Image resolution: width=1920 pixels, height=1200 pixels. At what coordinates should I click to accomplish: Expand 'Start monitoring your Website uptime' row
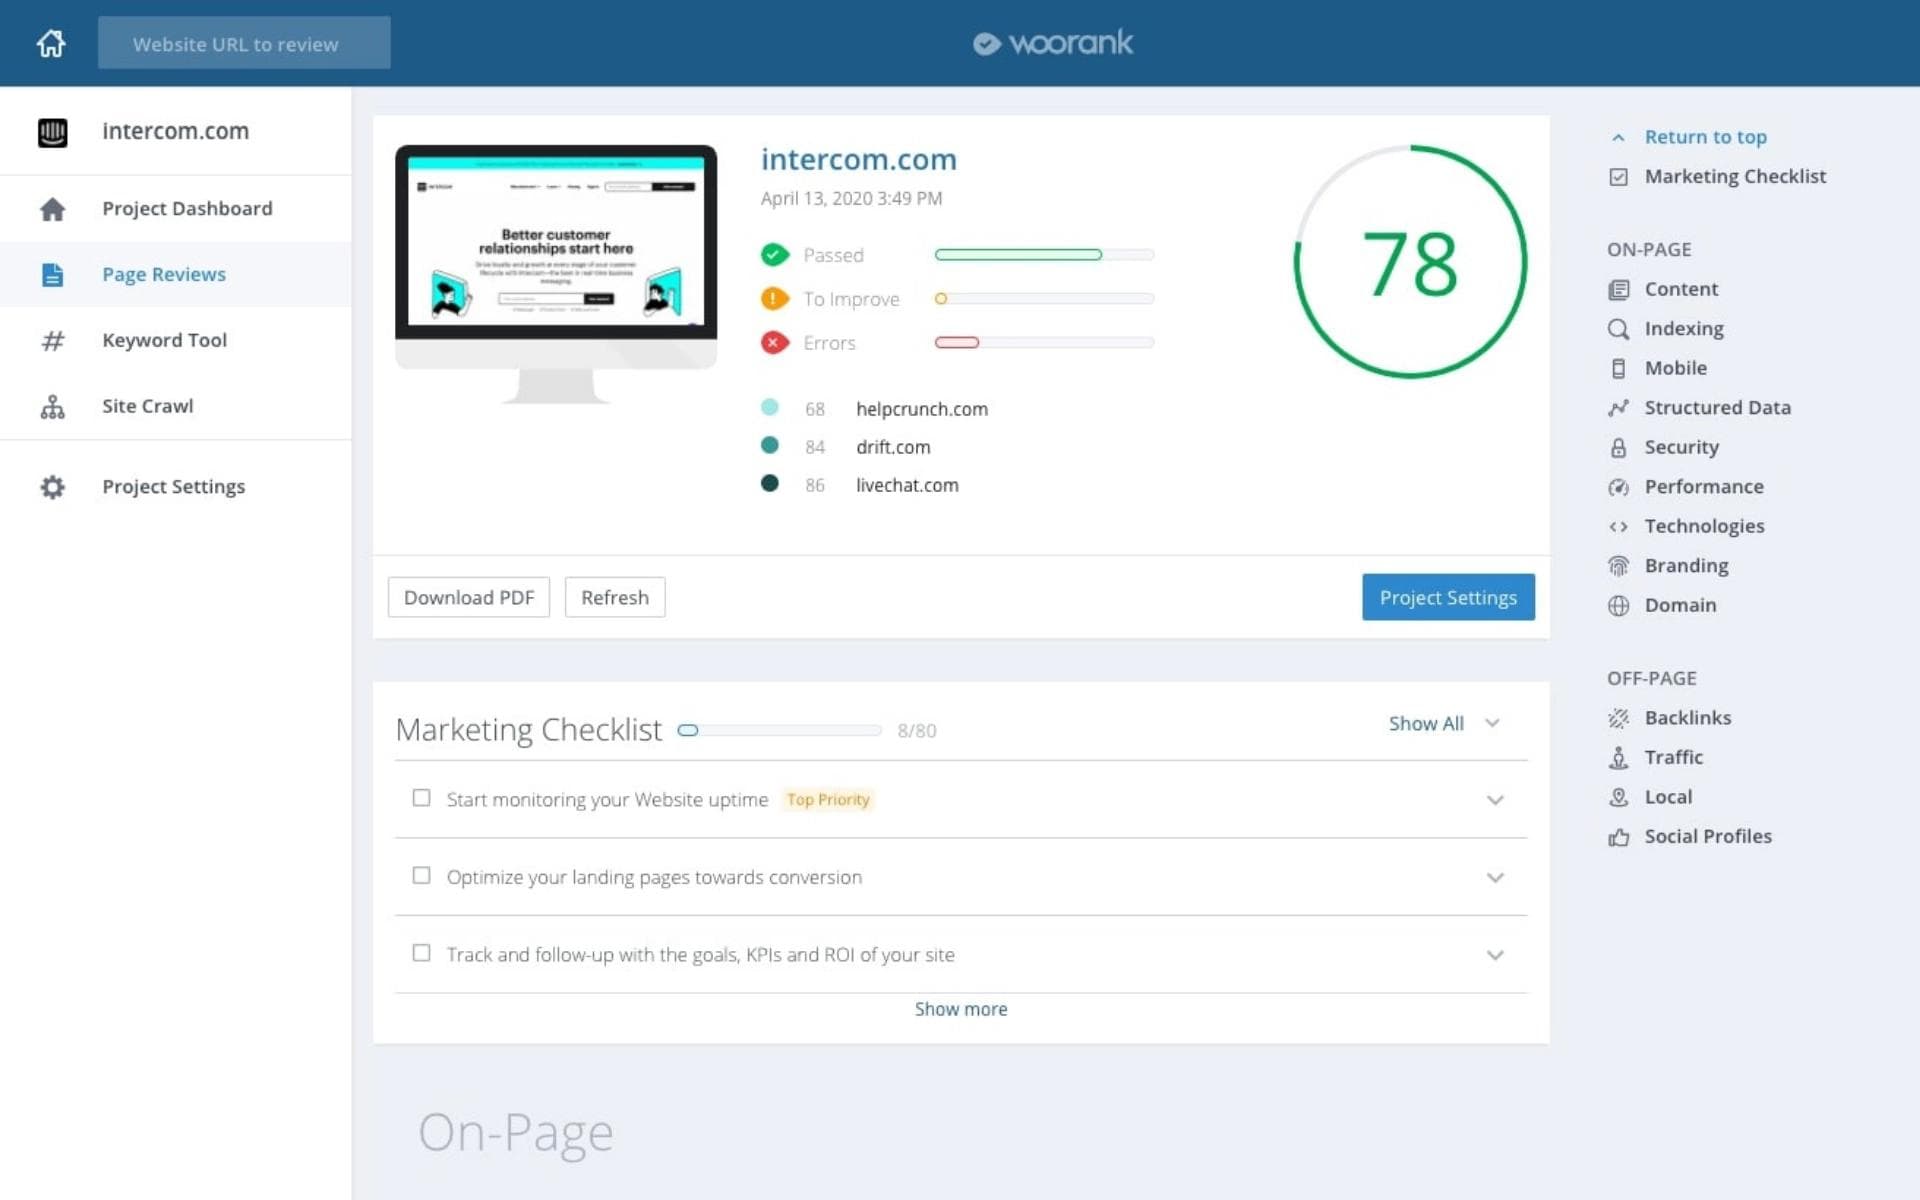coord(1495,800)
